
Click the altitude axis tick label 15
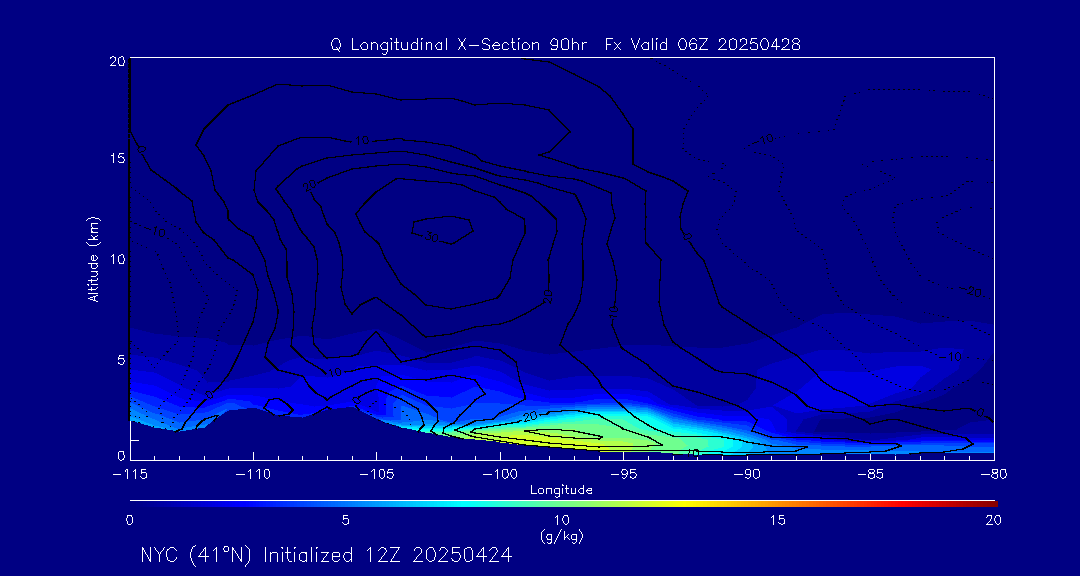116,158
